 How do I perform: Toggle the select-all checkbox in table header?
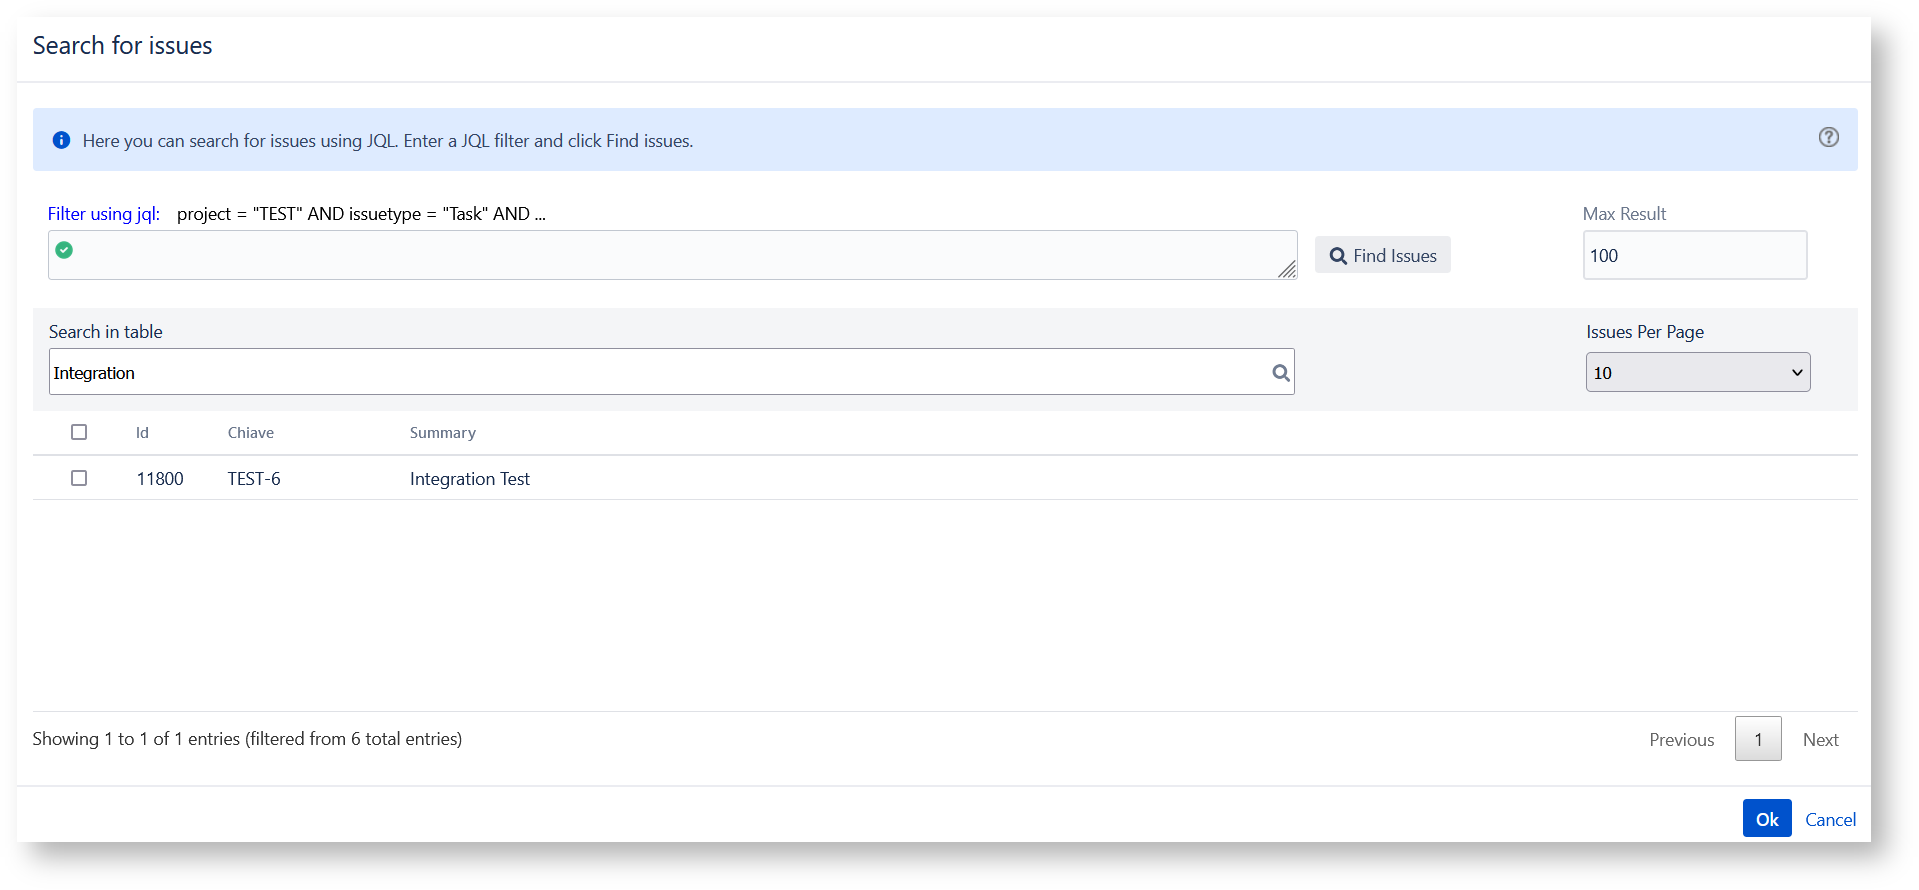tap(79, 432)
